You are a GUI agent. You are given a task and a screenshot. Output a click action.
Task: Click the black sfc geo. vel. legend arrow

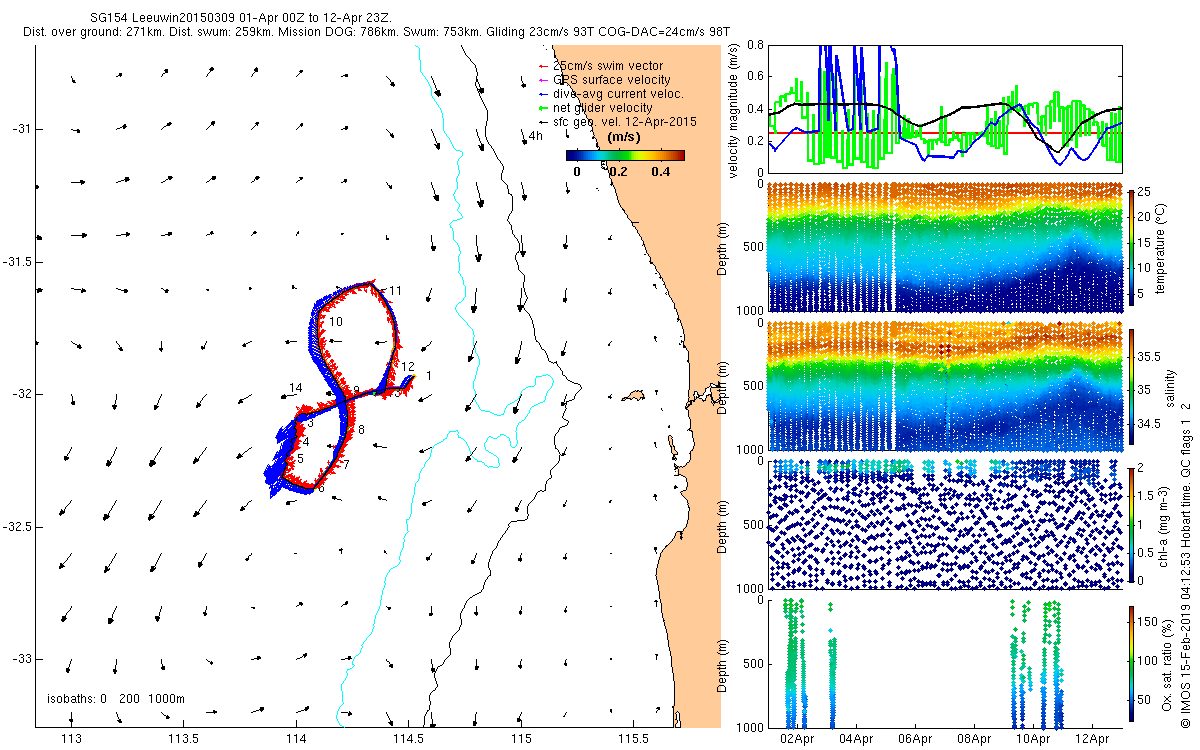[544, 121]
